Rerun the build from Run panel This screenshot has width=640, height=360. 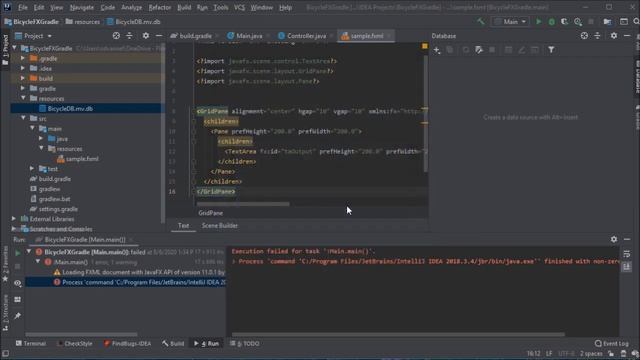[x=18, y=253]
